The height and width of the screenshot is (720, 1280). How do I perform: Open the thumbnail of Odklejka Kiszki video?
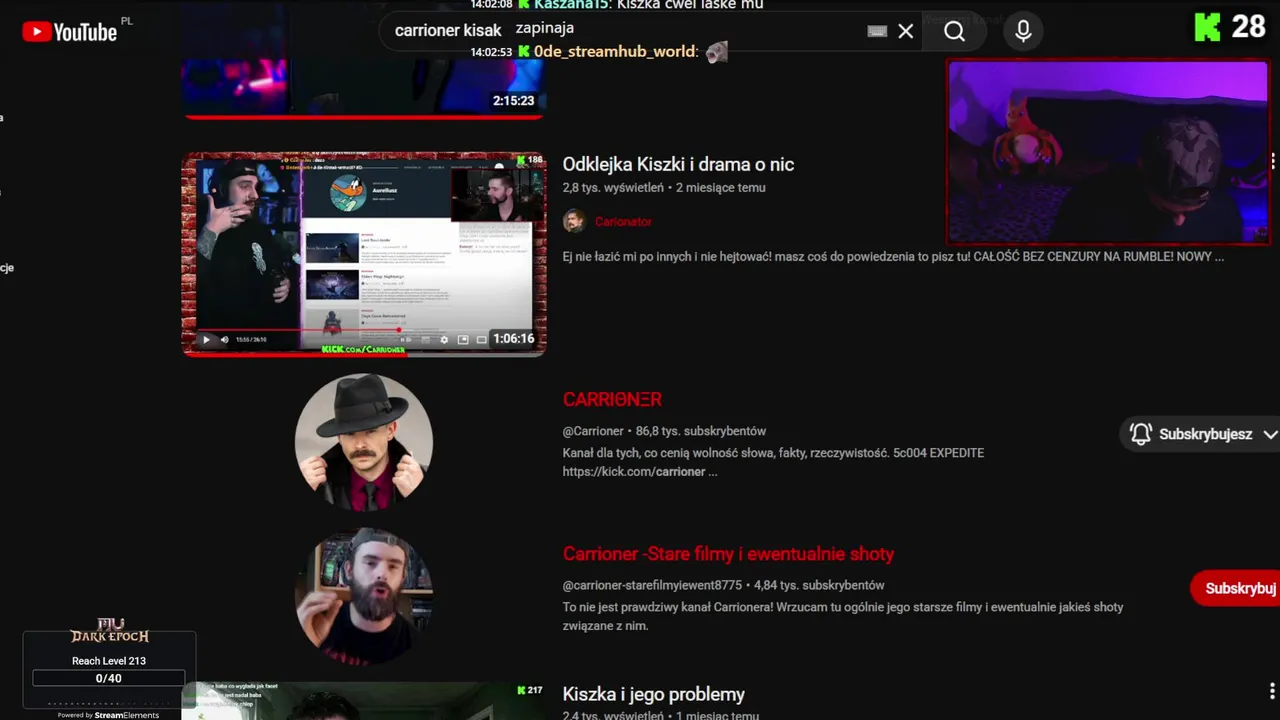[x=364, y=254]
